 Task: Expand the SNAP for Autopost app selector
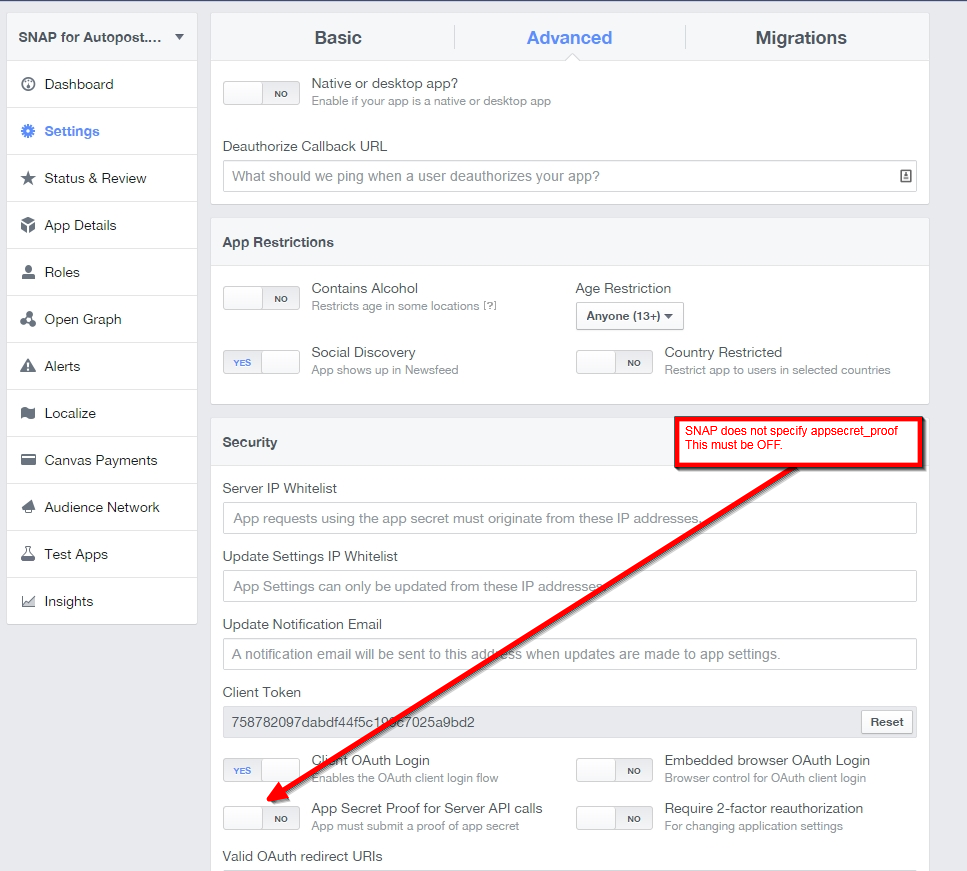tap(102, 37)
